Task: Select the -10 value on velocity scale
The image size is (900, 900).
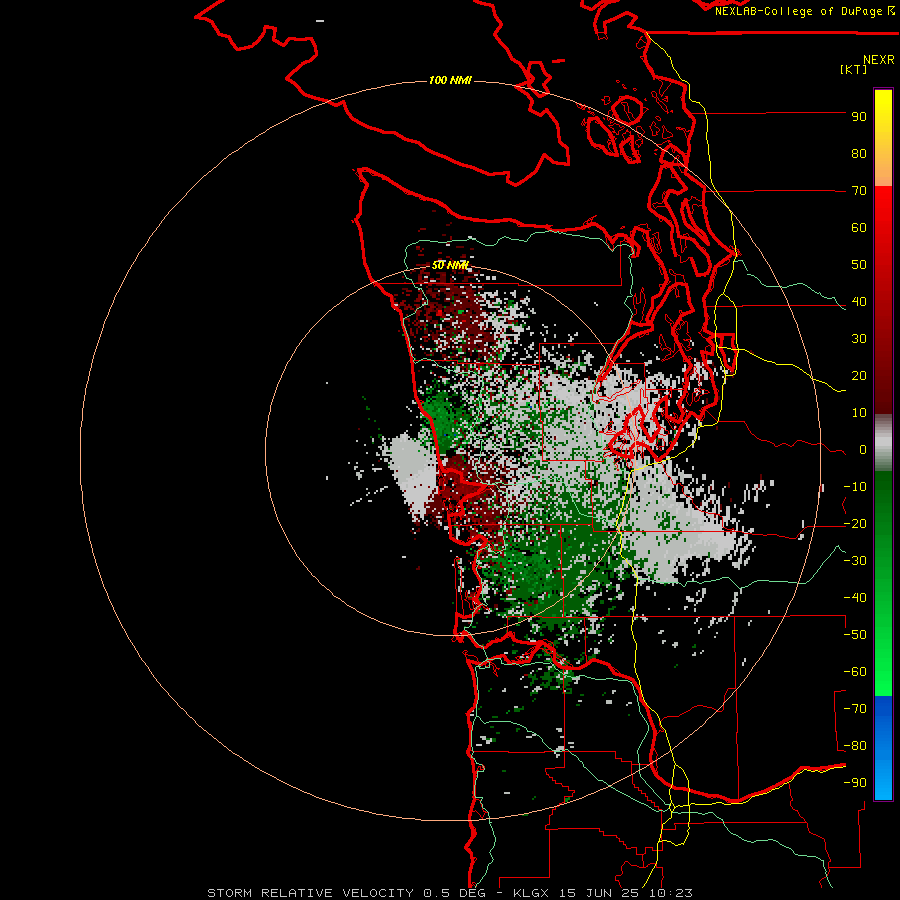Action: pyautogui.click(x=855, y=487)
